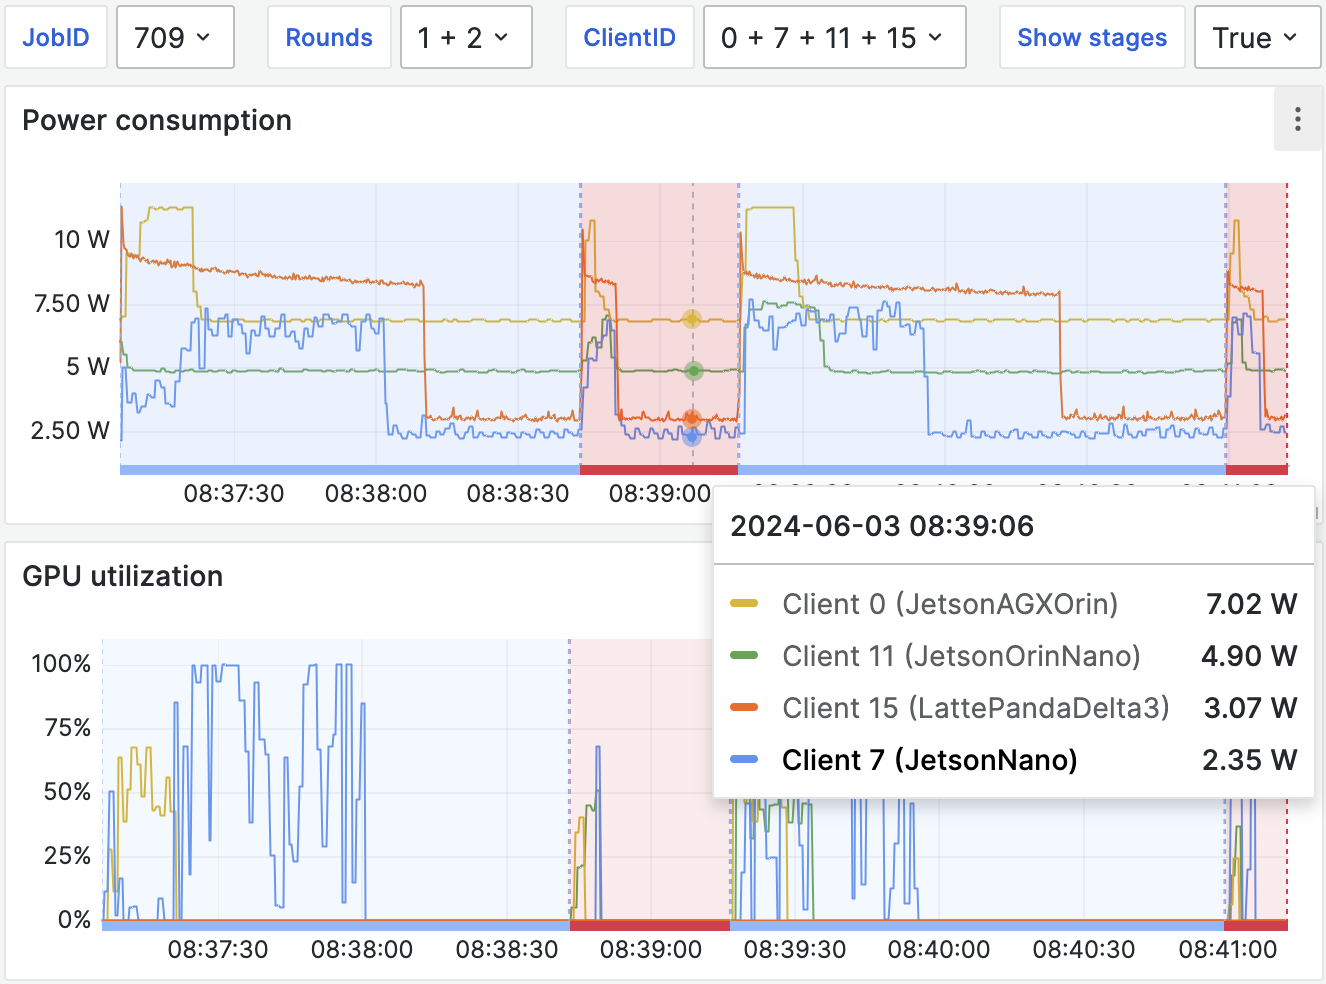Screen dimensions: 1326x984
Task: Expand the Rounds 1 + 2 selector
Action: click(465, 38)
